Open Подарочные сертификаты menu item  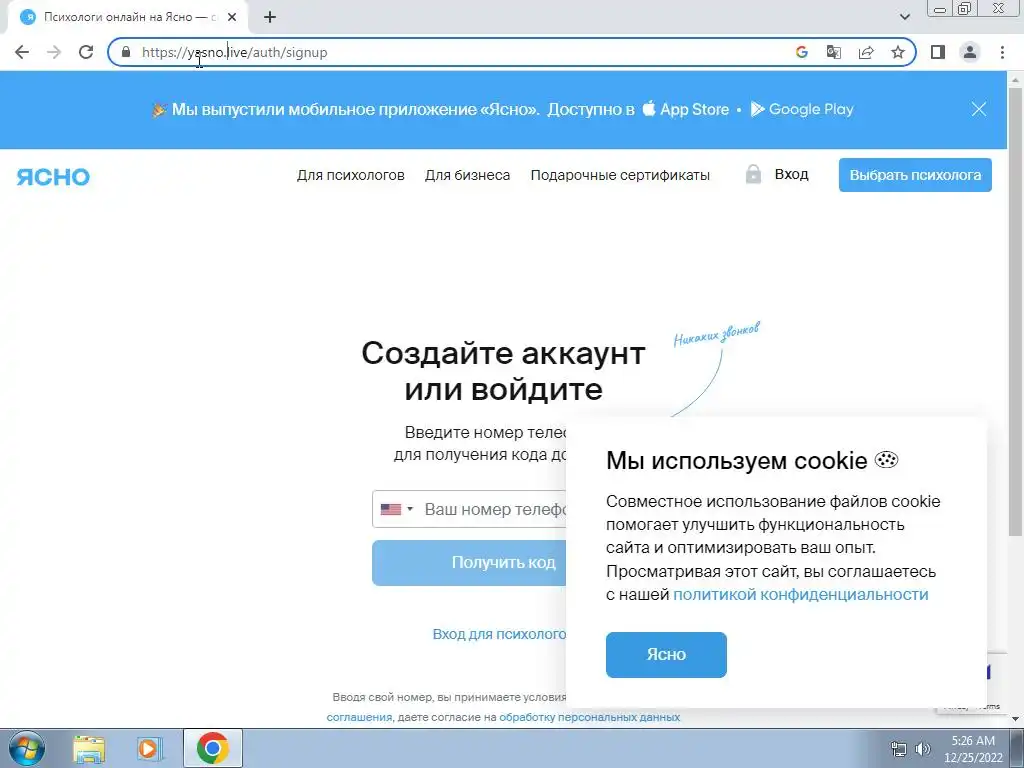620,175
